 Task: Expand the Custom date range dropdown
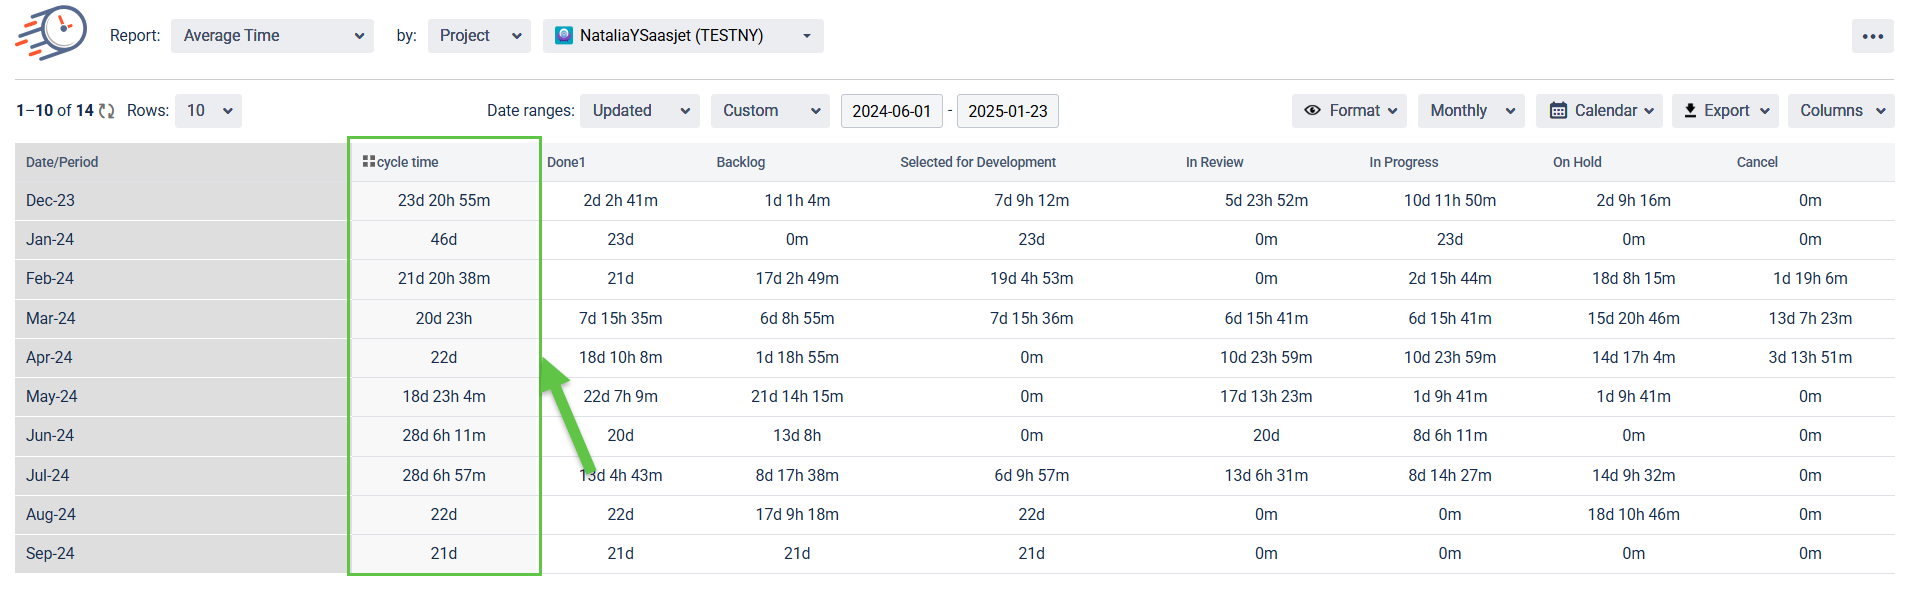pyautogui.click(x=770, y=111)
